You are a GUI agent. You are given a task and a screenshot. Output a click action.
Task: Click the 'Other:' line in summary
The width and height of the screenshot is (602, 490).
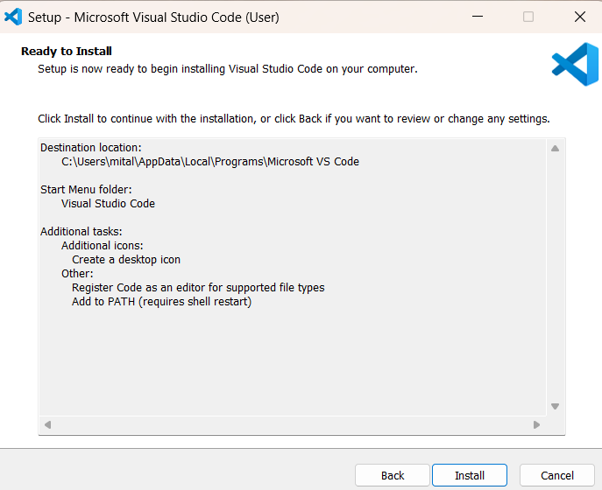tap(77, 273)
